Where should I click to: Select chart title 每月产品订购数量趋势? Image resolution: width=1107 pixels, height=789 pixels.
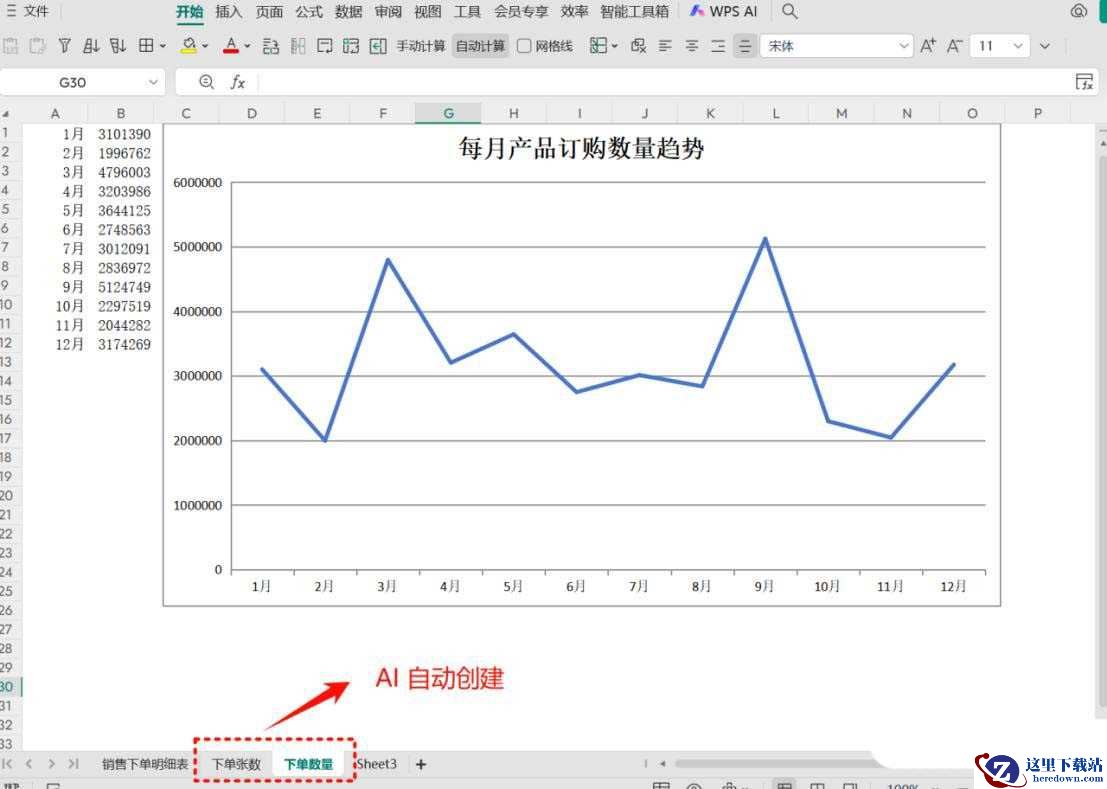point(581,148)
